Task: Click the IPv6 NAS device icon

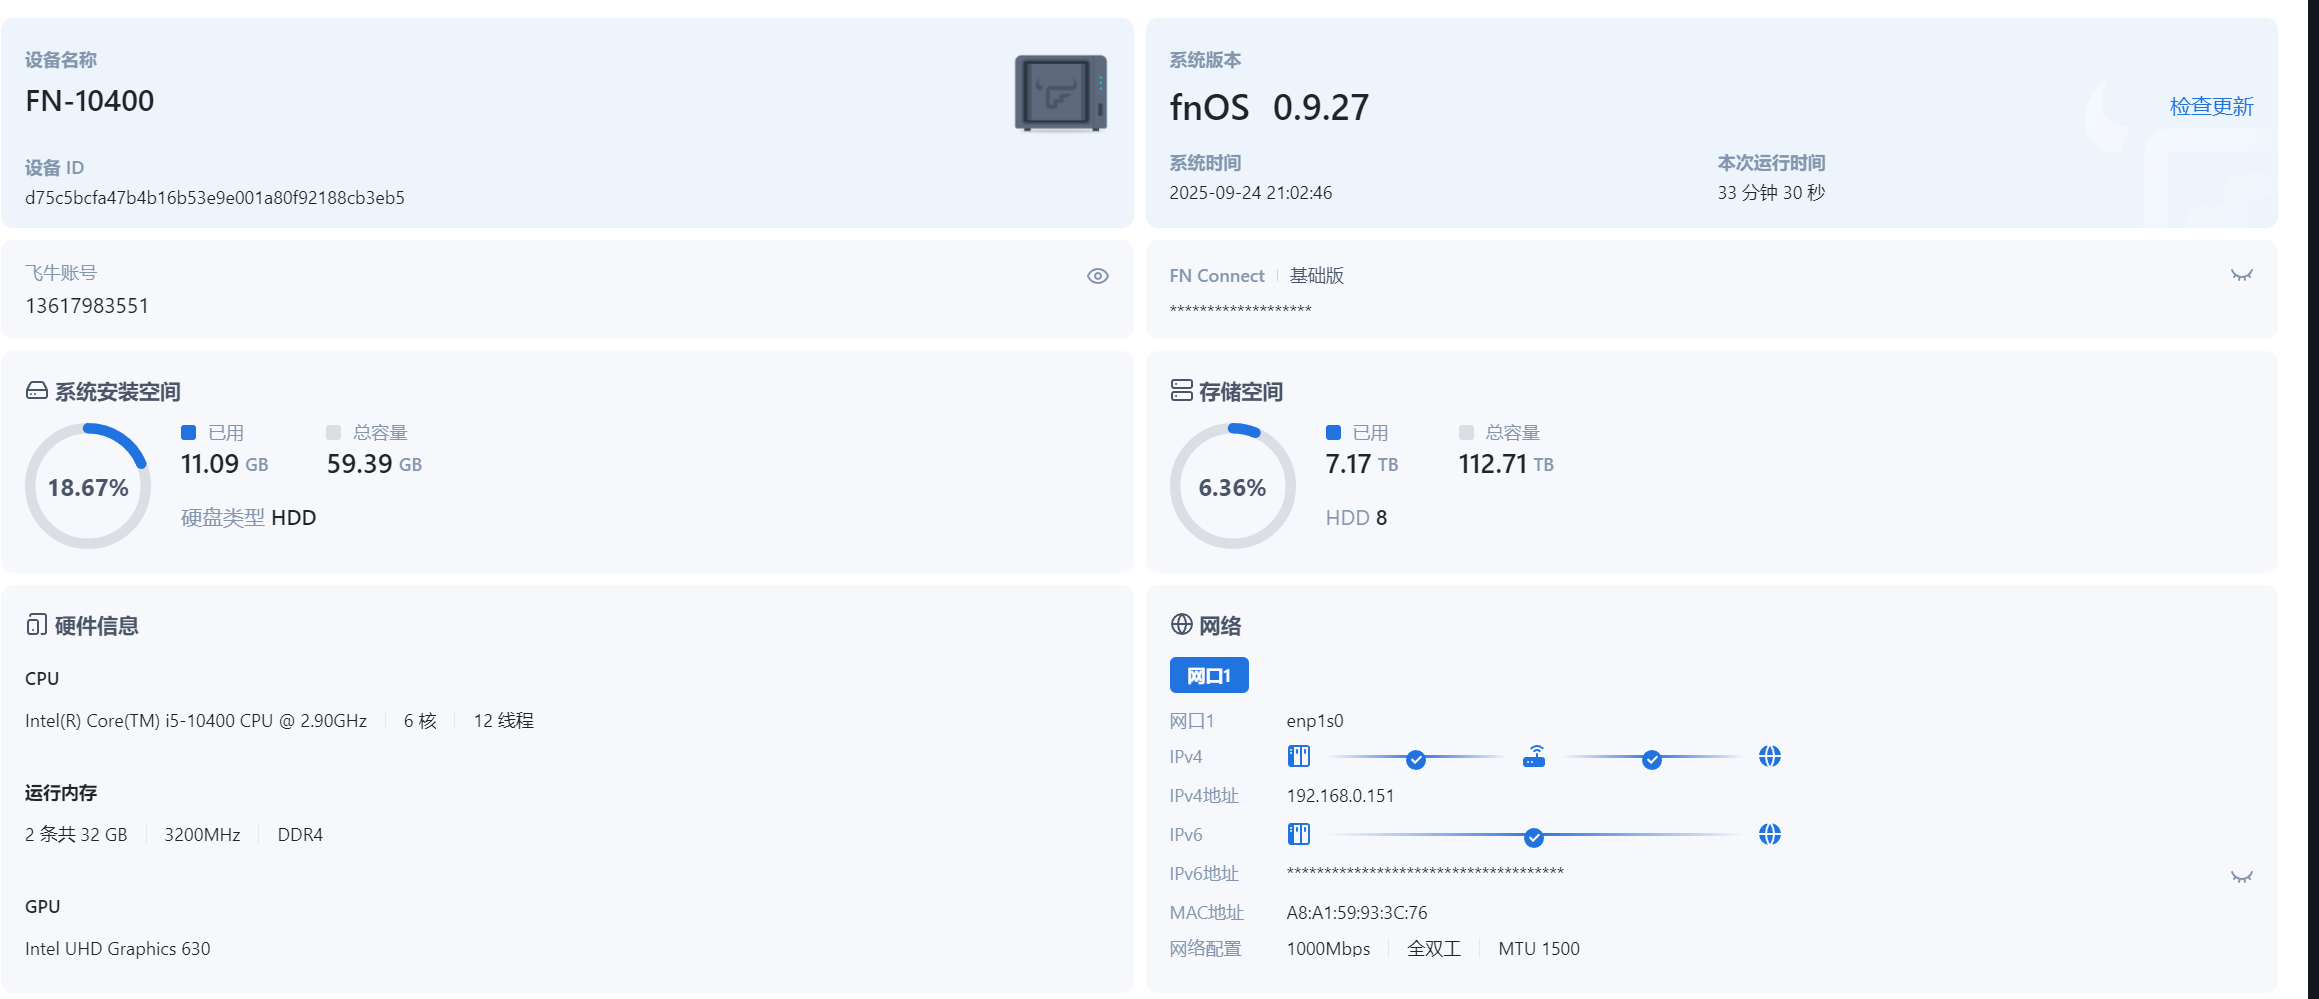Action: coord(1298,834)
